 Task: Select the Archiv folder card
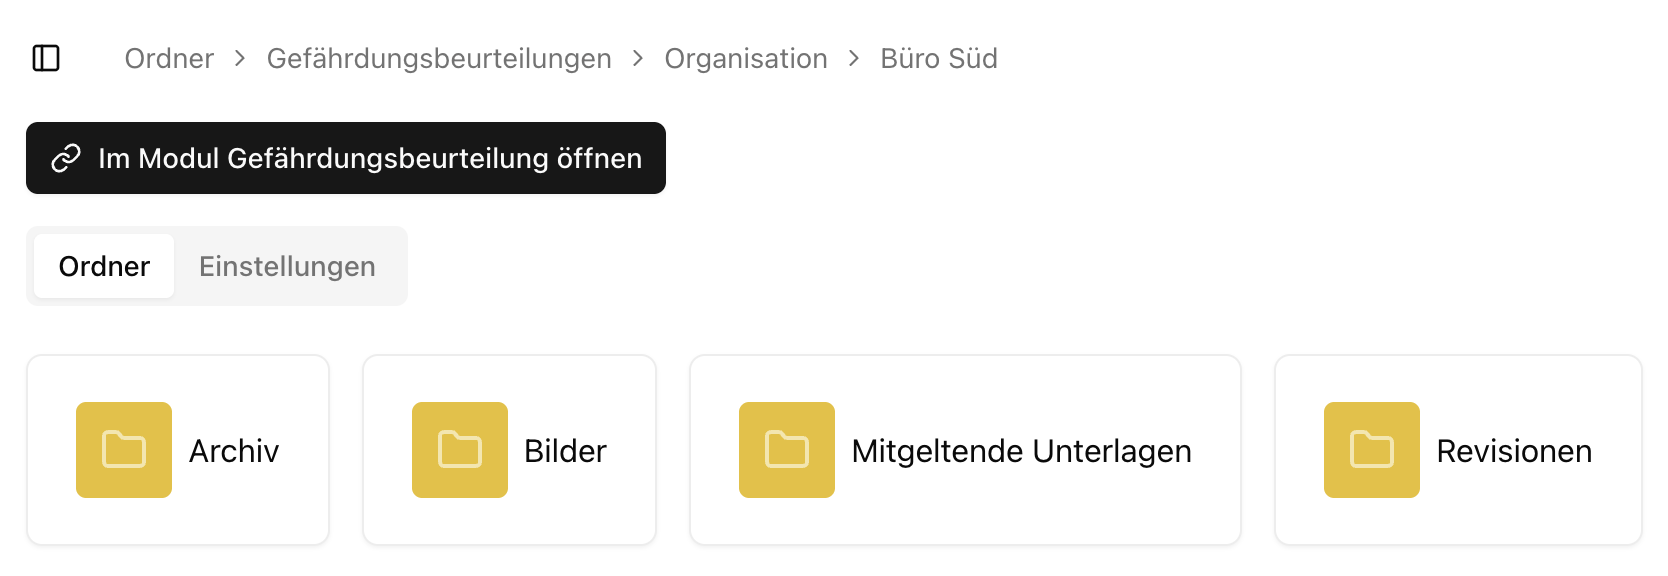[178, 450]
